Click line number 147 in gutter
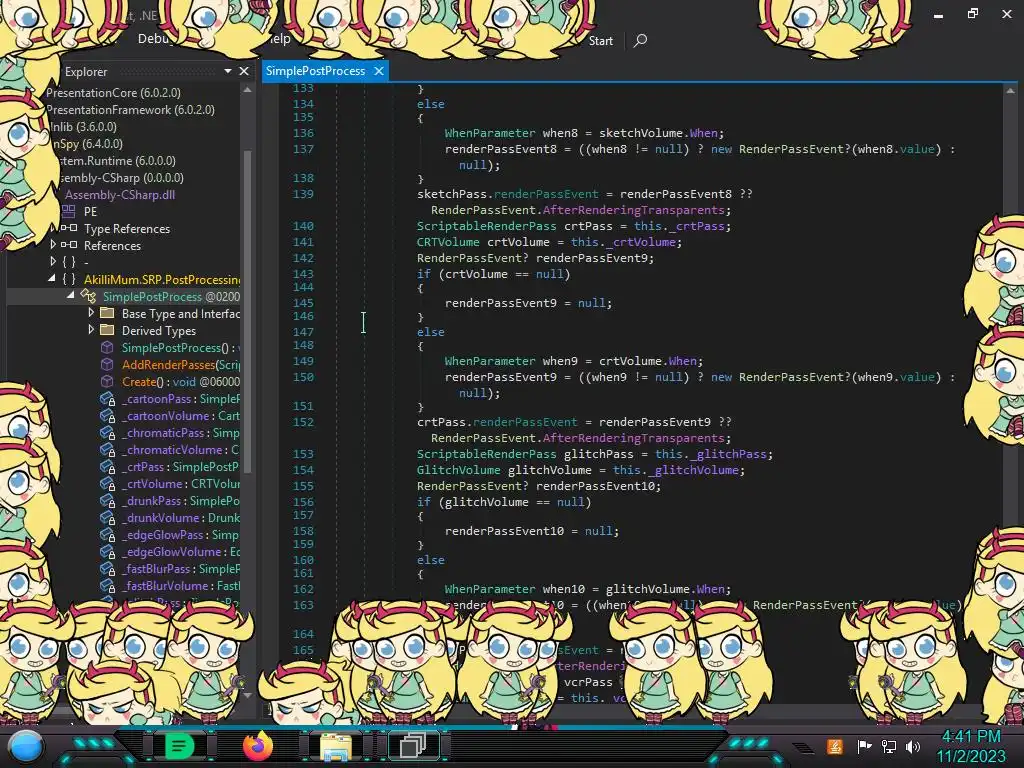This screenshot has width=1024, height=768. 303,331
